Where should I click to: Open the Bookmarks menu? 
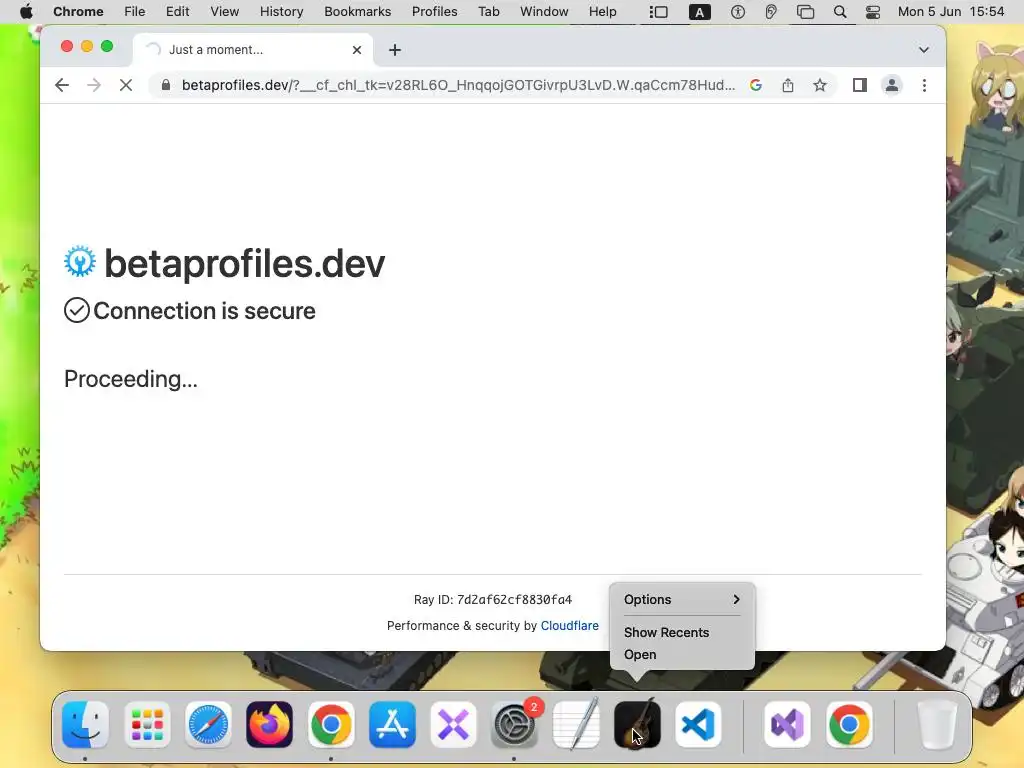pos(357,11)
